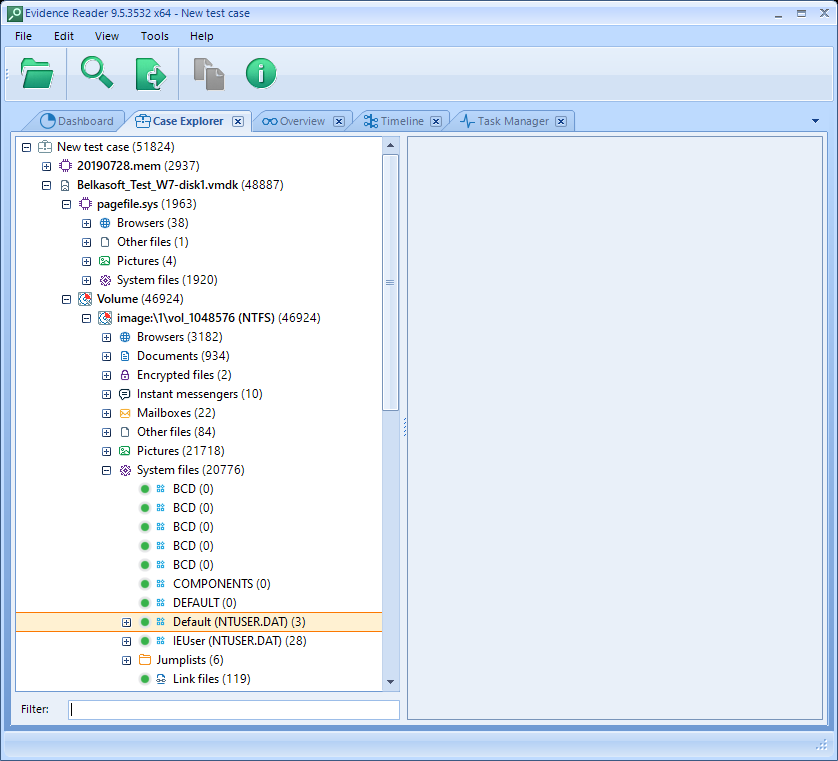
Task: Click the Filter text input field
Action: point(233,710)
